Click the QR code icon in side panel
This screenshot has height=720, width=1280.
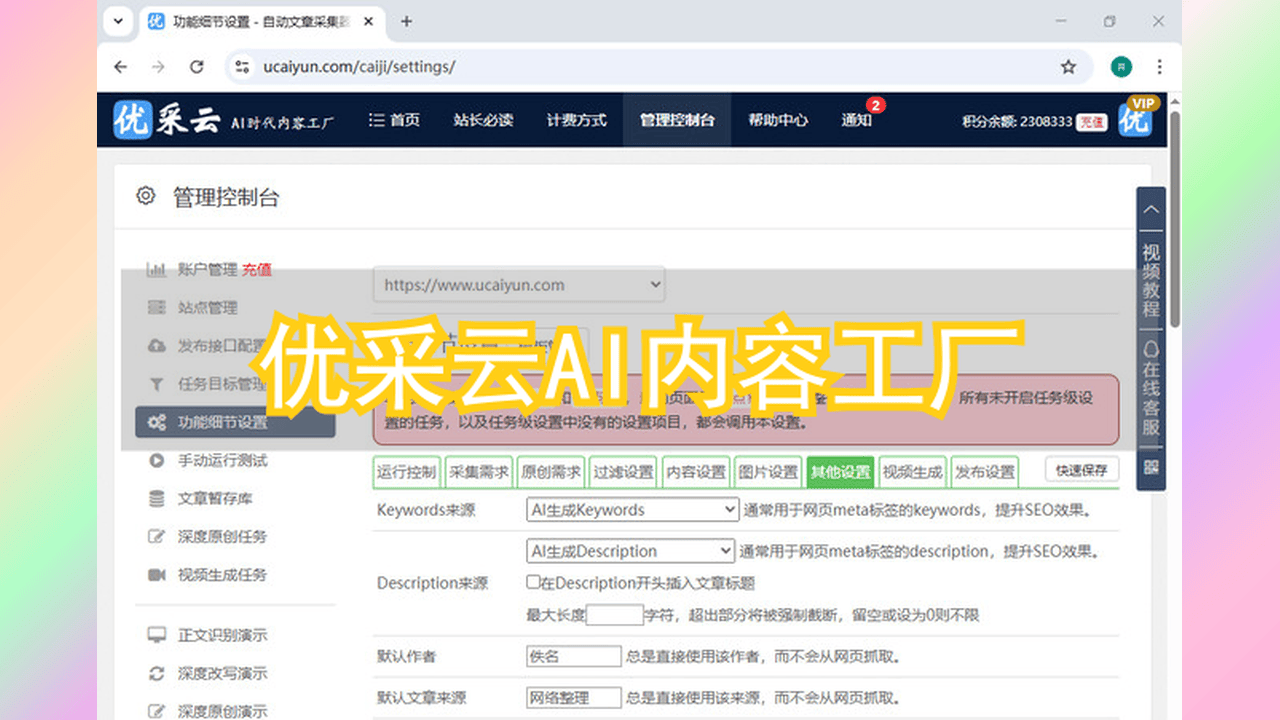point(1151,467)
